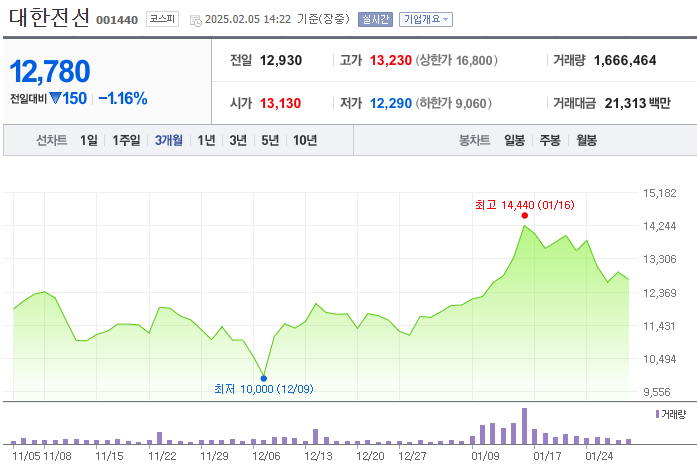This screenshot has height=475, width=697.
Task: Click the 15,182 y-axis label
Action: click(660, 193)
